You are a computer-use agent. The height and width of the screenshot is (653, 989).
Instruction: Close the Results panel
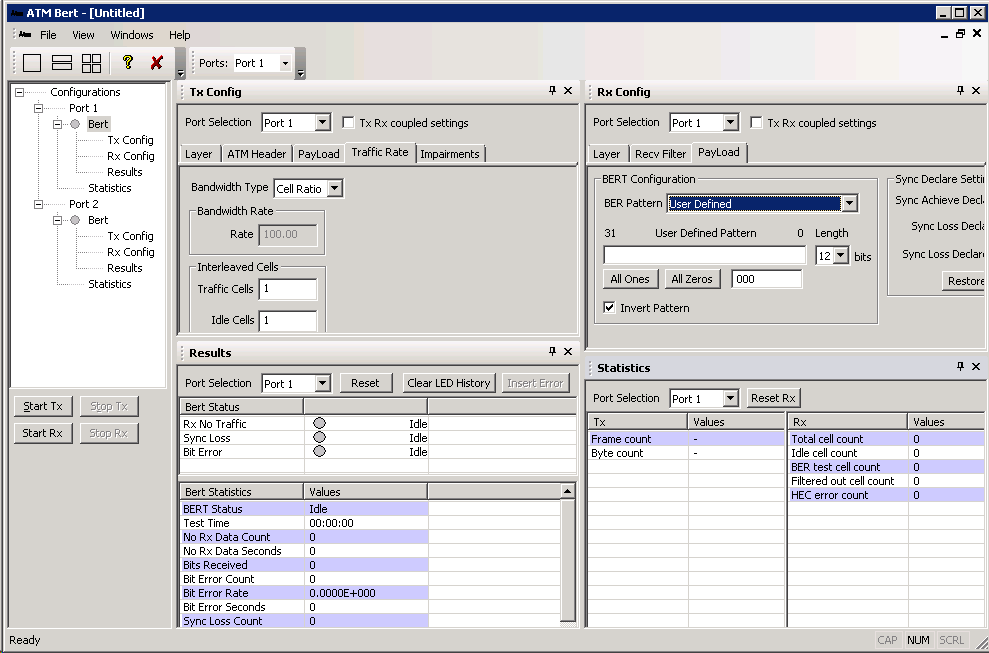coord(568,351)
